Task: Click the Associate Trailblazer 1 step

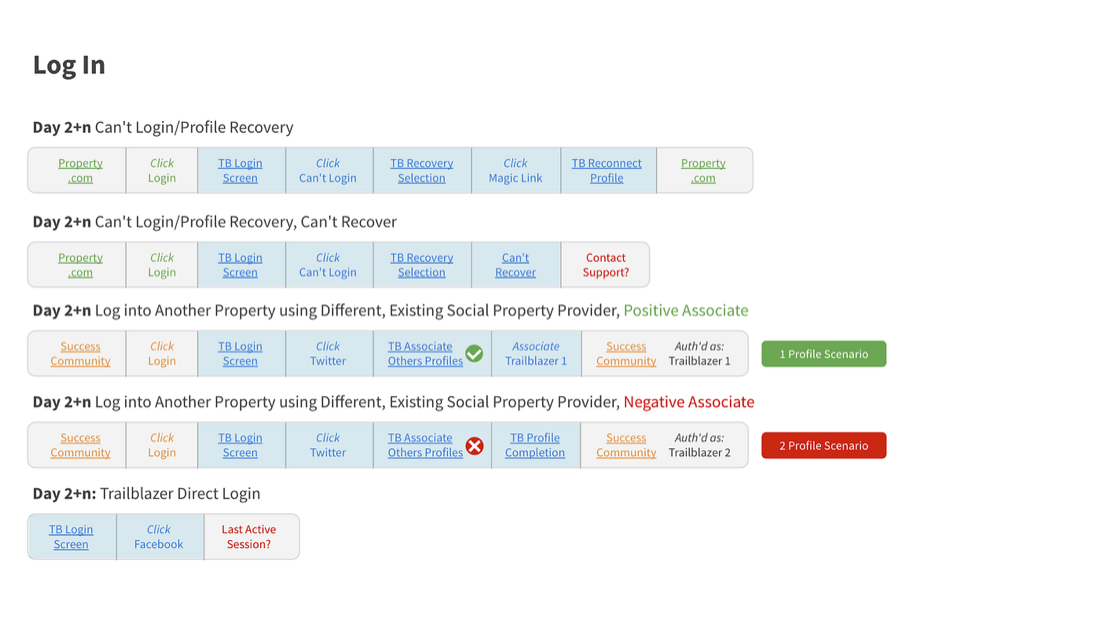Action: (x=535, y=354)
